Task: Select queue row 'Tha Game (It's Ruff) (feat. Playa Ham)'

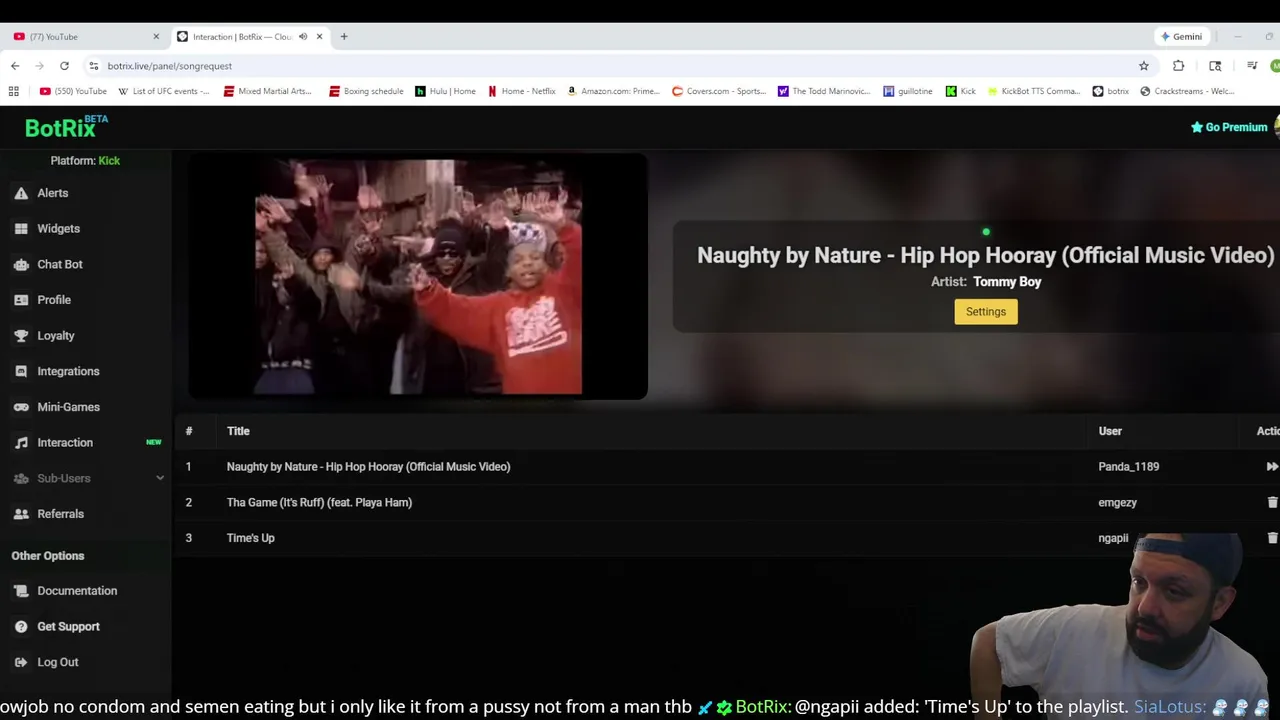Action: pyautogui.click(x=728, y=502)
